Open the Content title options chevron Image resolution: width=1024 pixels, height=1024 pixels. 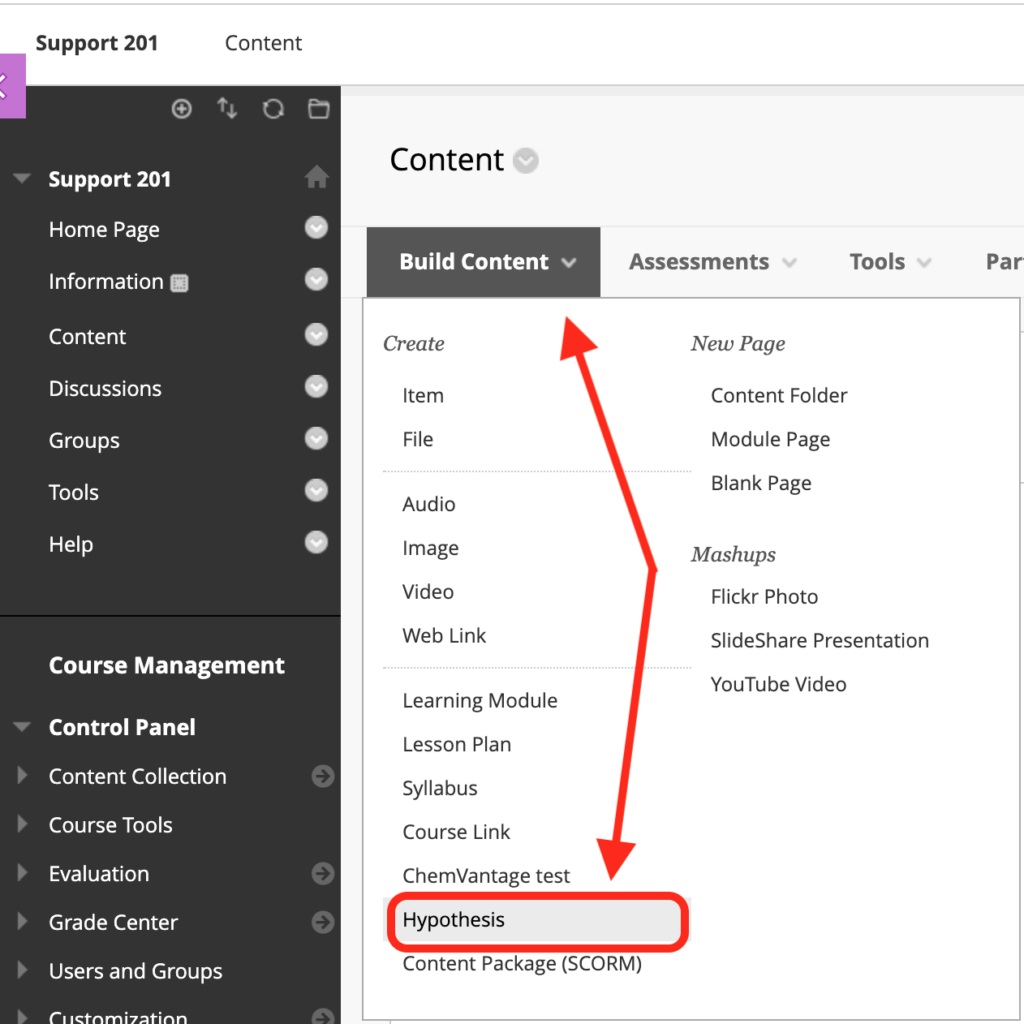pos(525,161)
